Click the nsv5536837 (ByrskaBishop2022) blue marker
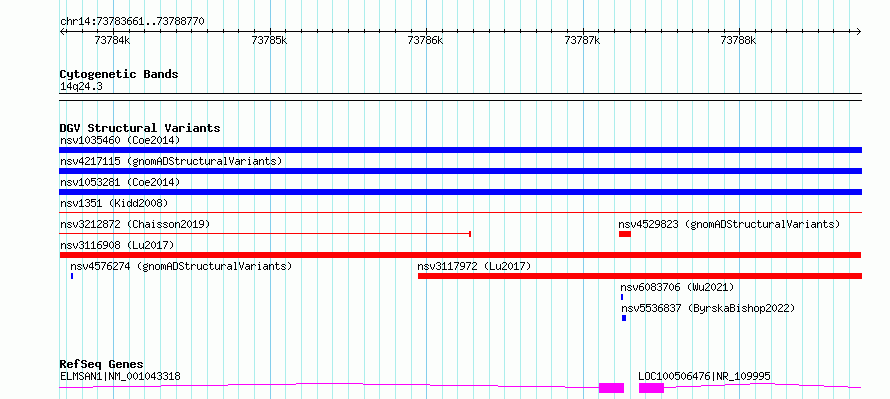 (624, 318)
